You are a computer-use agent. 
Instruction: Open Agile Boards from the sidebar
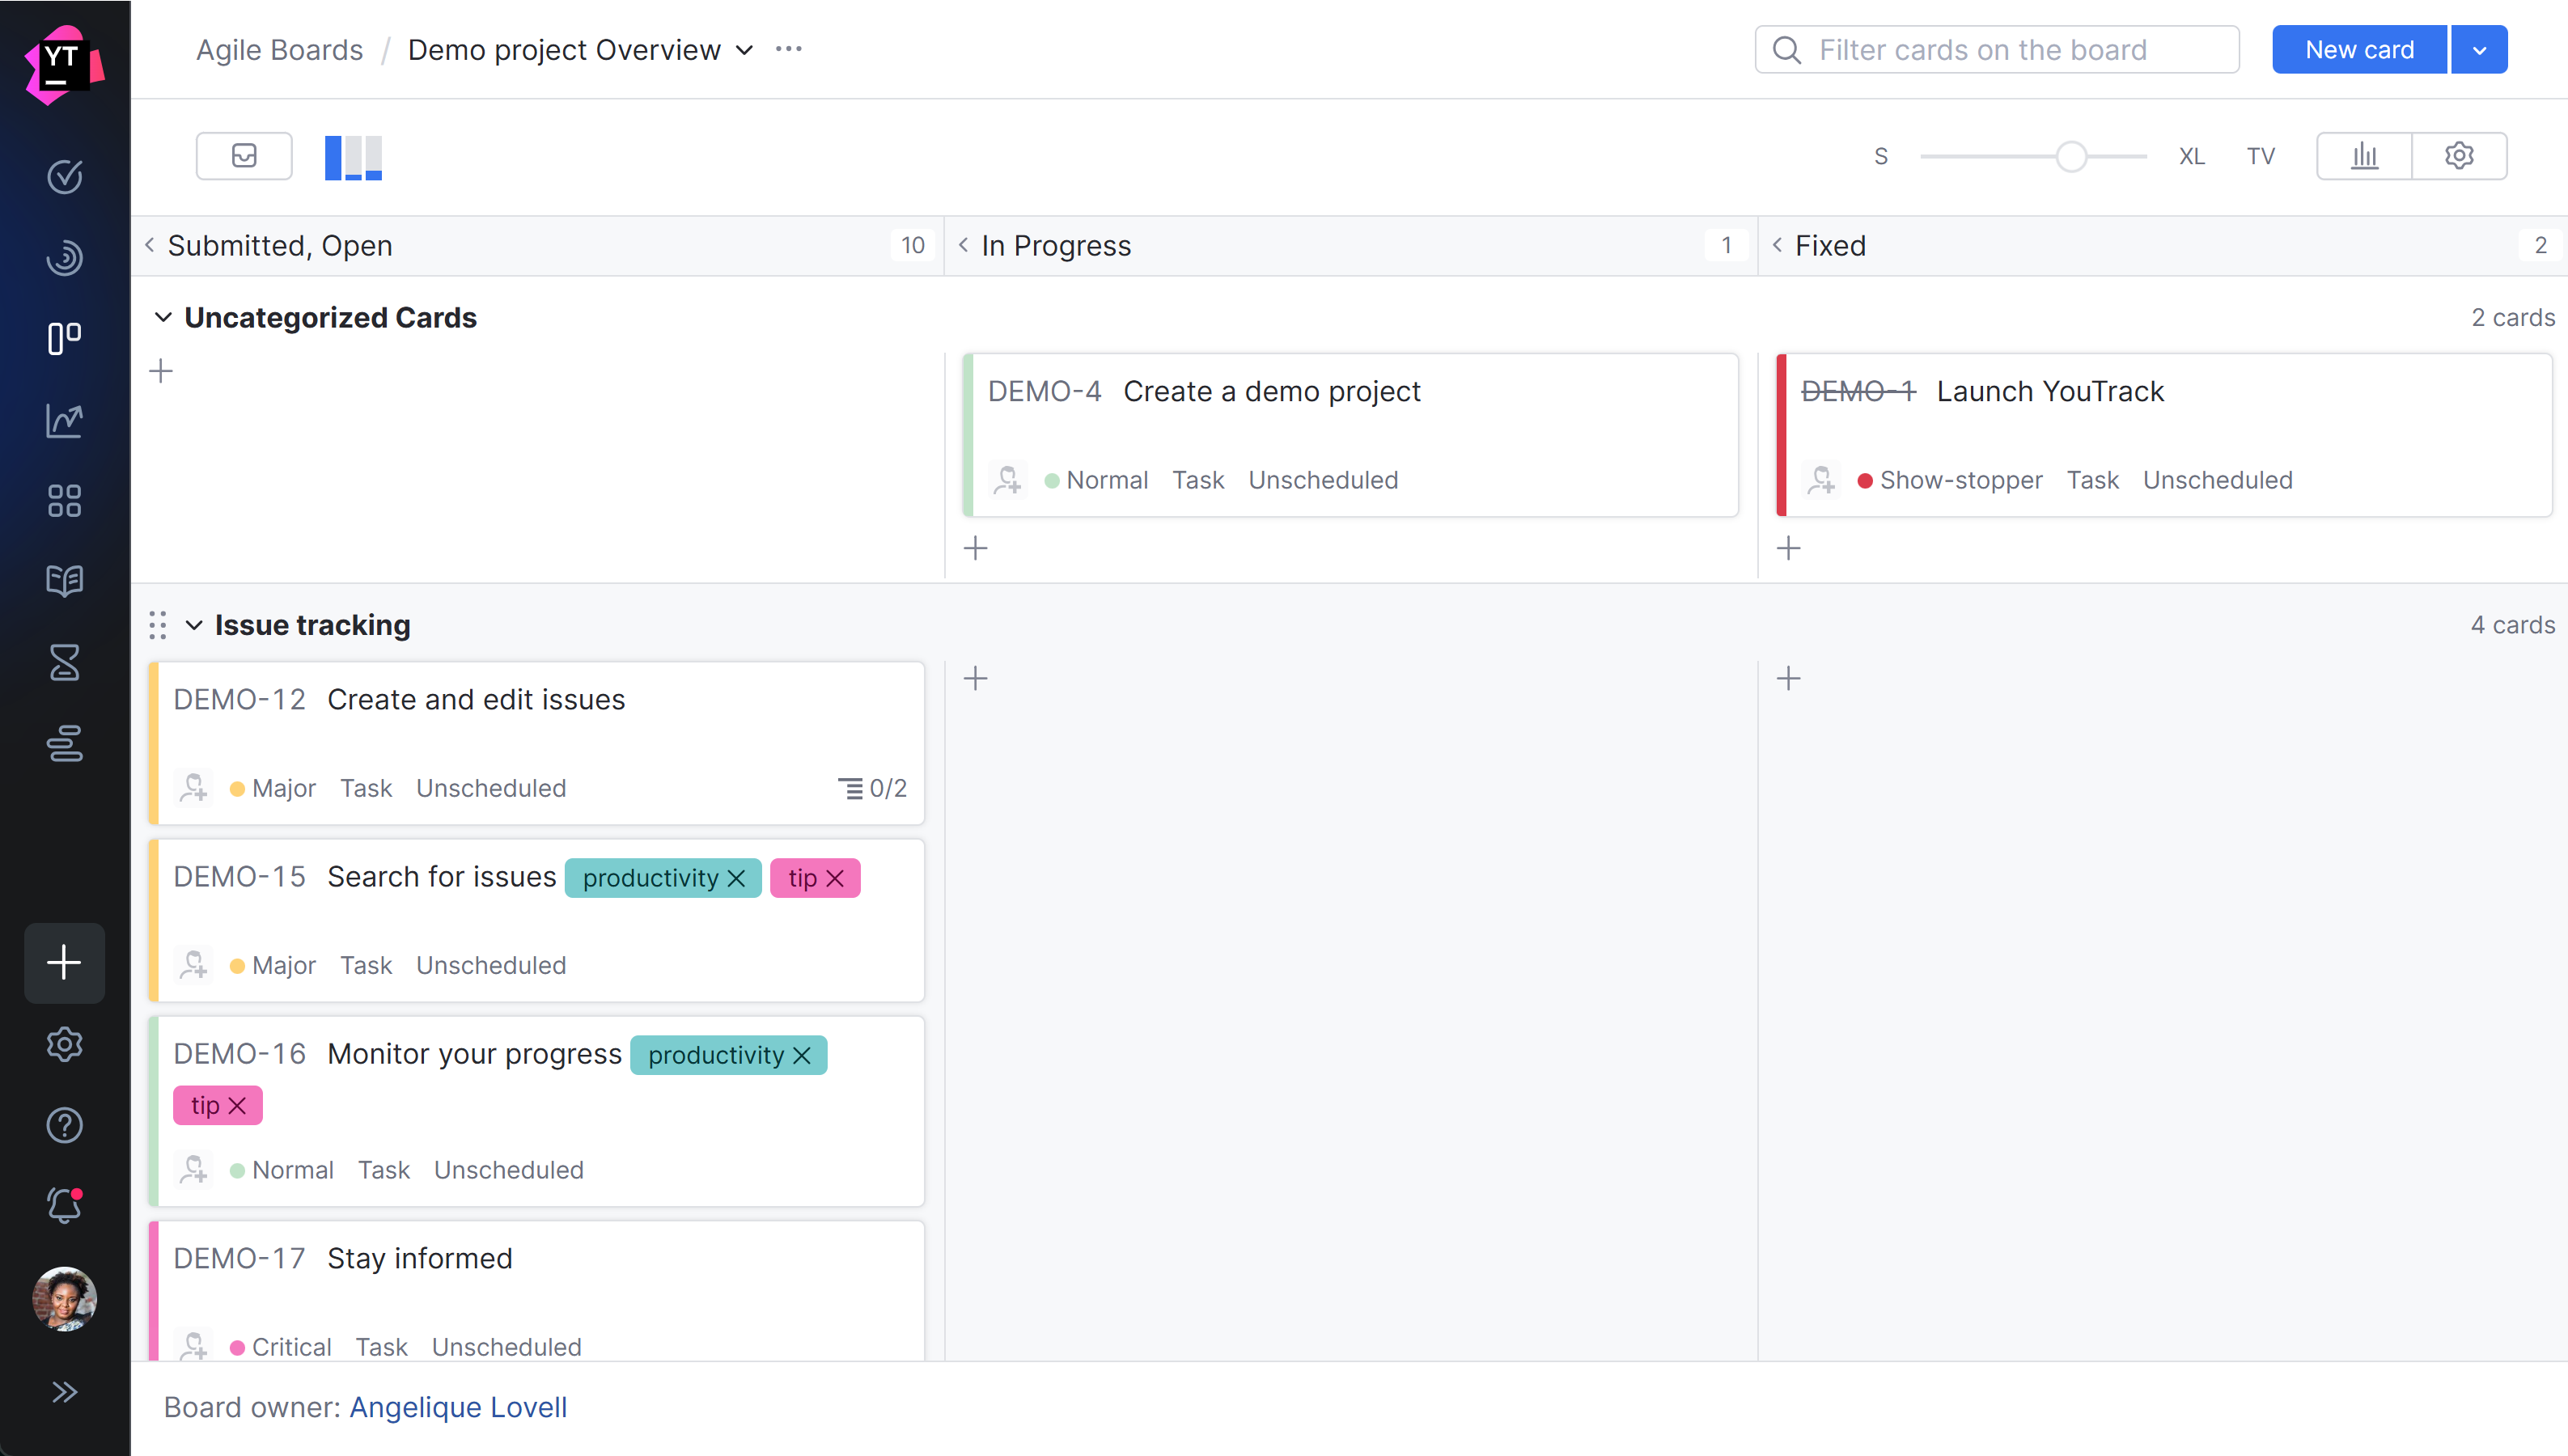[x=63, y=338]
